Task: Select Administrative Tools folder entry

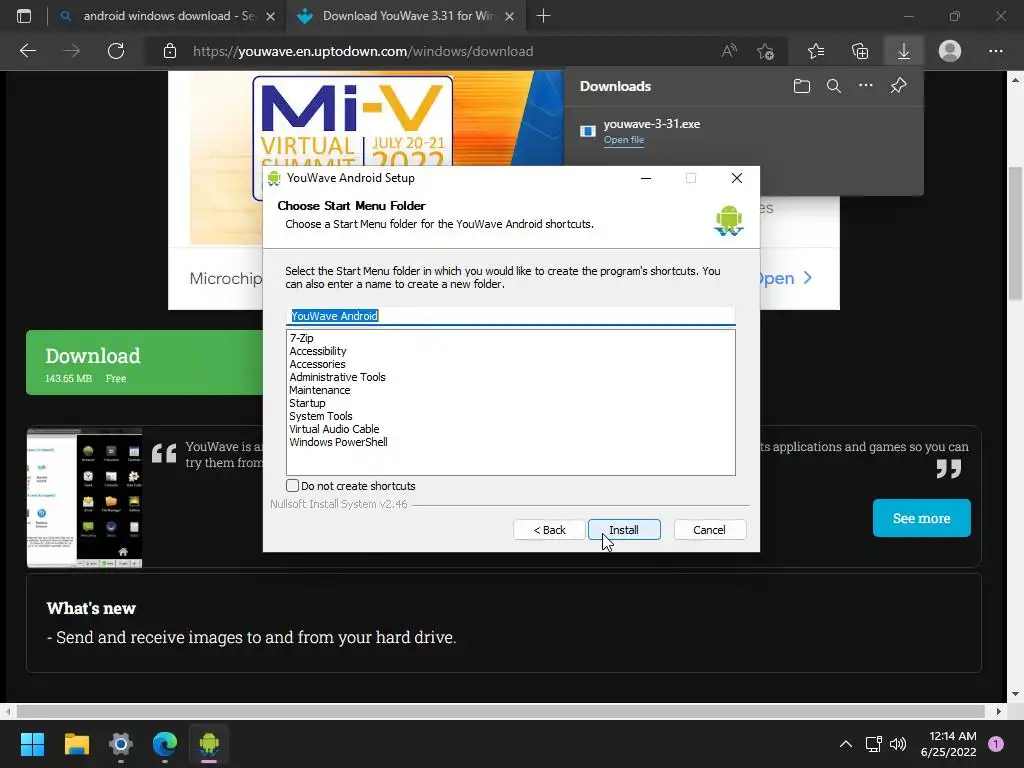Action: point(337,377)
